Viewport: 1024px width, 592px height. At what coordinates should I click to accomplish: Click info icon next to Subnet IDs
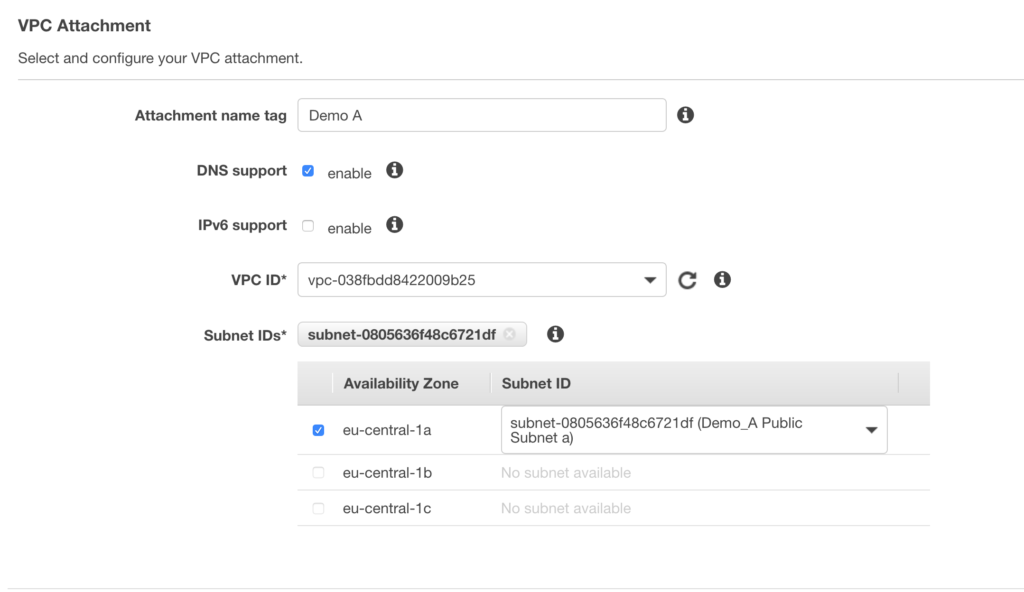(x=555, y=334)
